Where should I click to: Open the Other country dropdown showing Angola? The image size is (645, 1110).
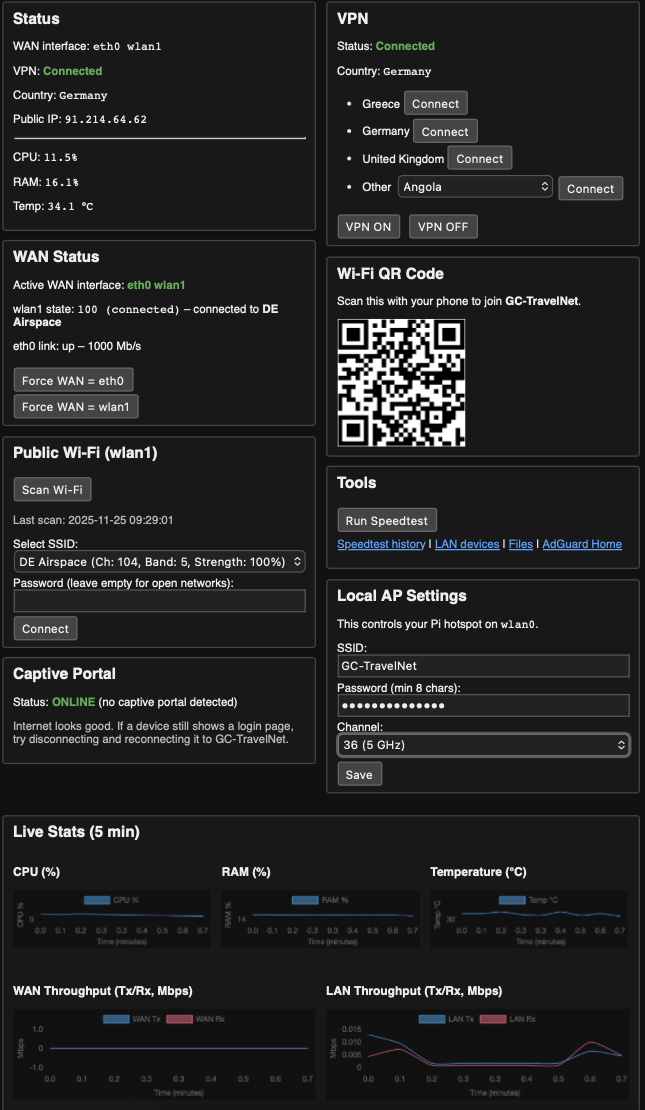click(475, 187)
